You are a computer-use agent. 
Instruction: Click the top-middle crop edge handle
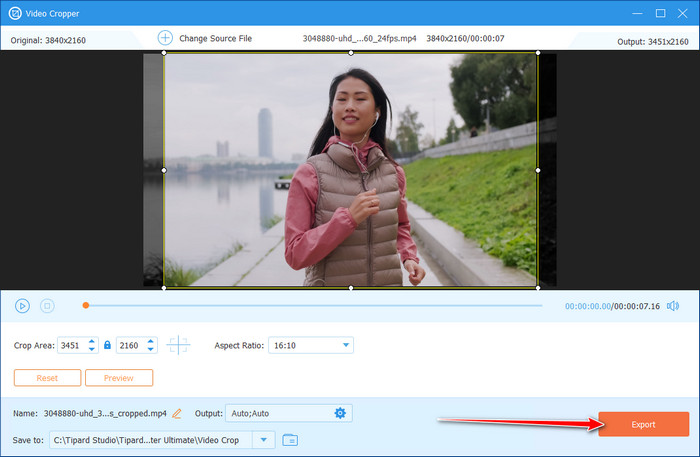351,53
